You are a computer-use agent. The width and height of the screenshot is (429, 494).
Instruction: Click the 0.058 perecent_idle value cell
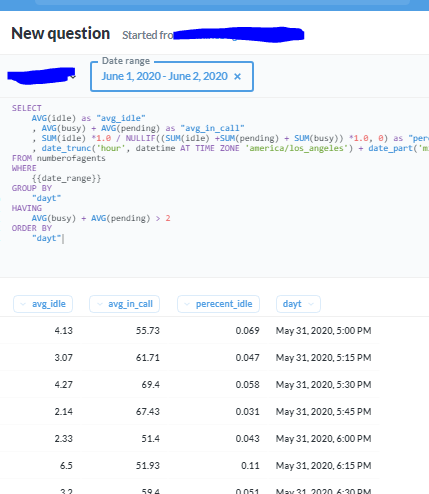(x=247, y=385)
